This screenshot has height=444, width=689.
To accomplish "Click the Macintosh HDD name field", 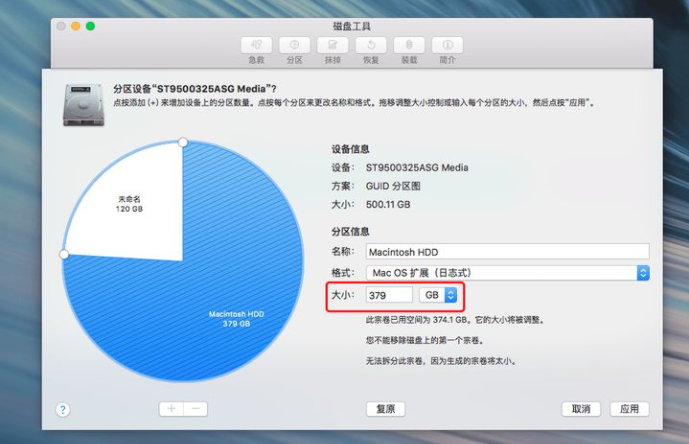I will pos(508,252).
